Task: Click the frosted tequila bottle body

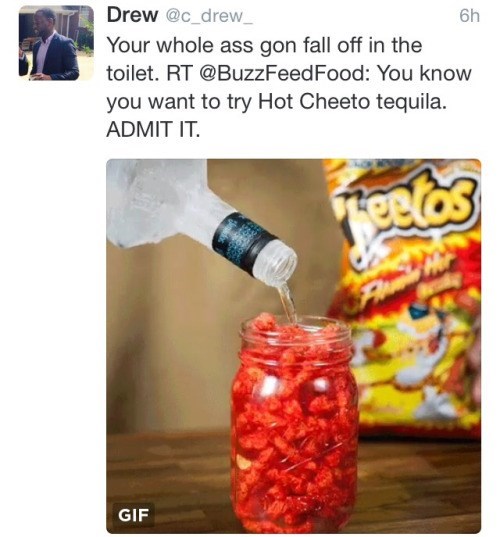Action: click(161, 202)
